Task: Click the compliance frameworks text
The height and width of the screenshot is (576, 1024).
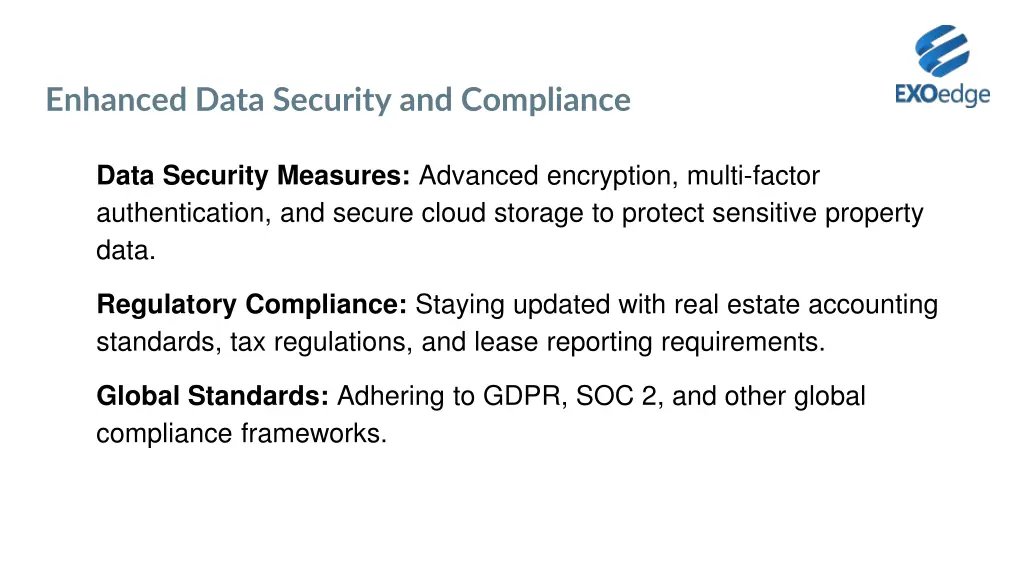Action: [241, 434]
